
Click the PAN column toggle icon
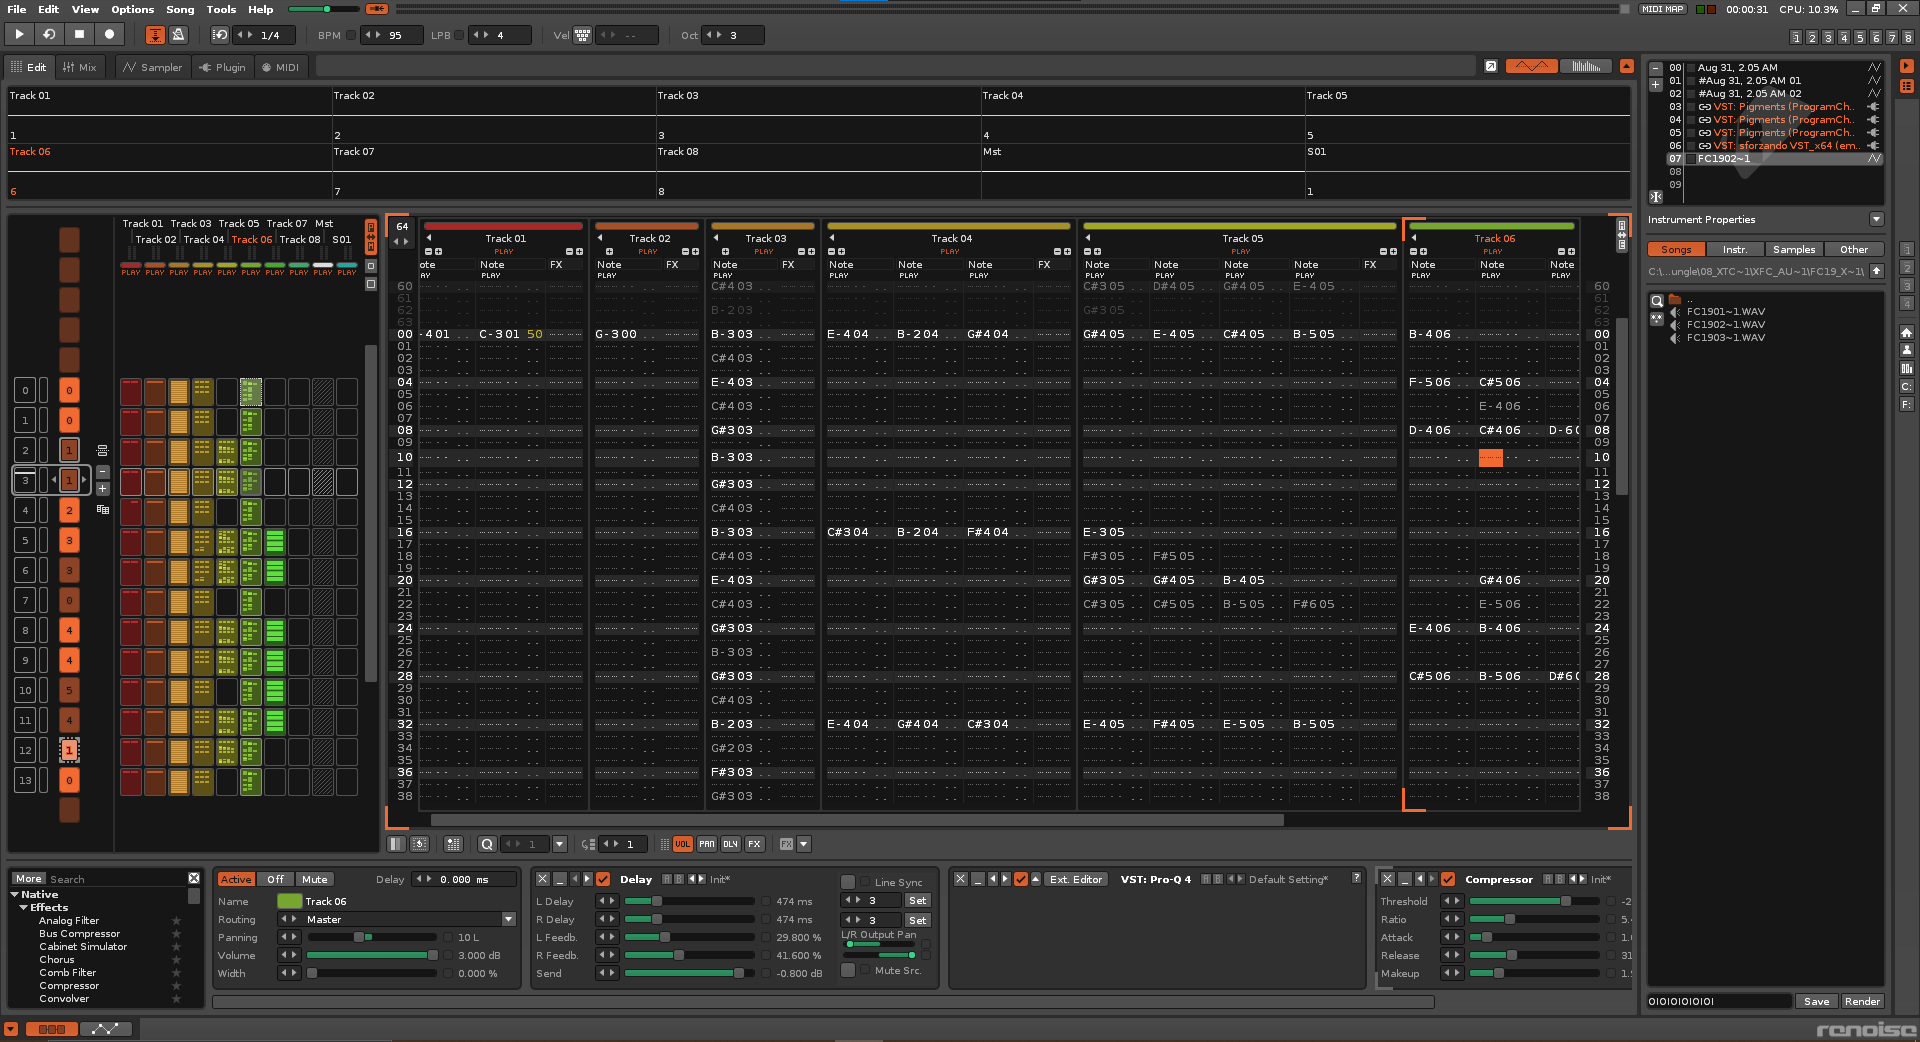click(706, 844)
